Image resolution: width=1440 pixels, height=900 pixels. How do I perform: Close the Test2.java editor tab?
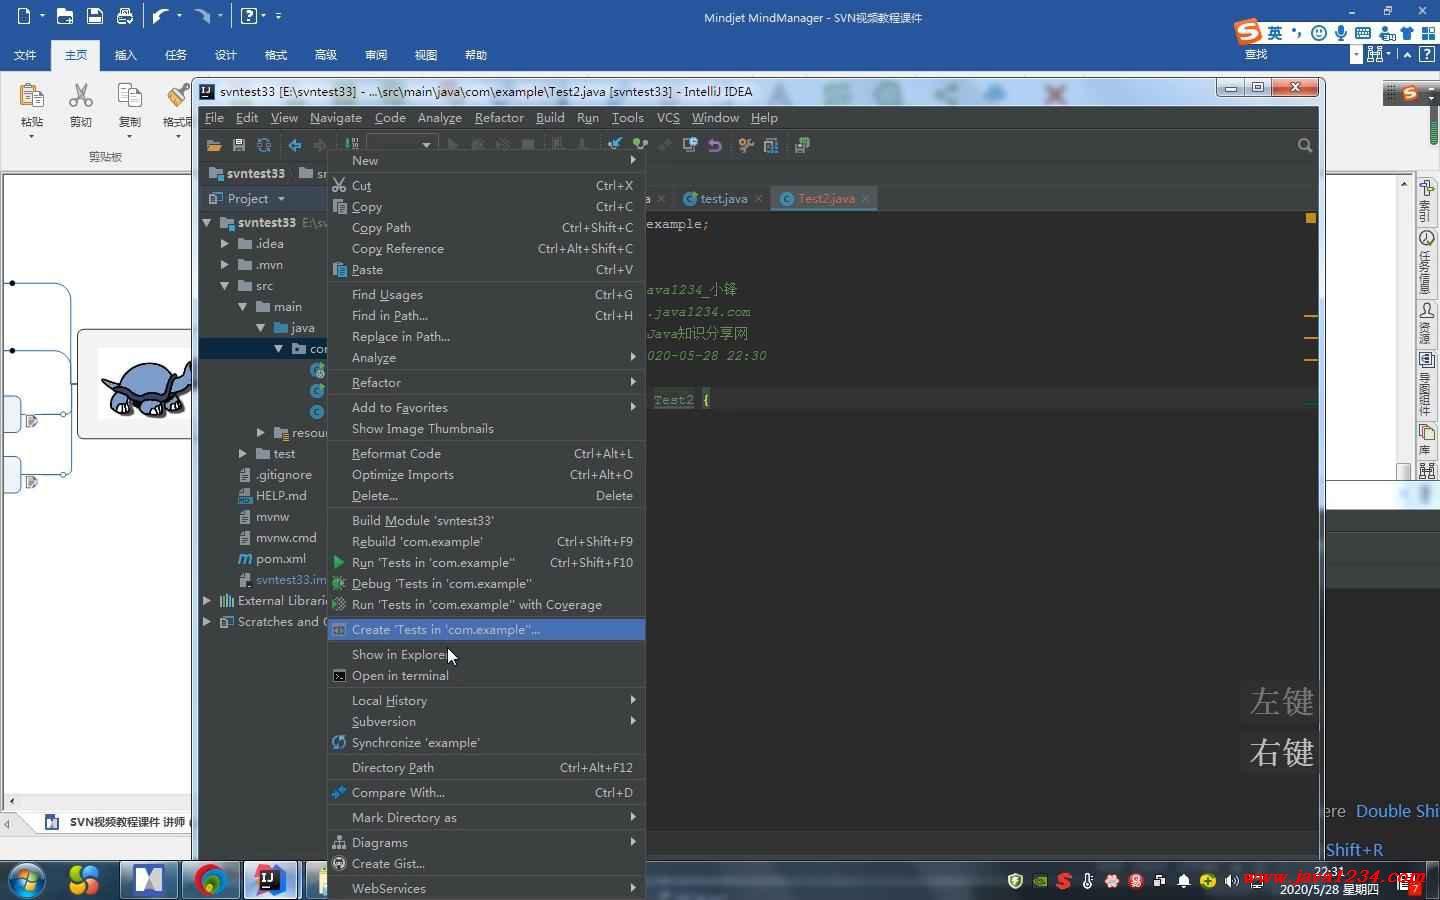coord(865,199)
